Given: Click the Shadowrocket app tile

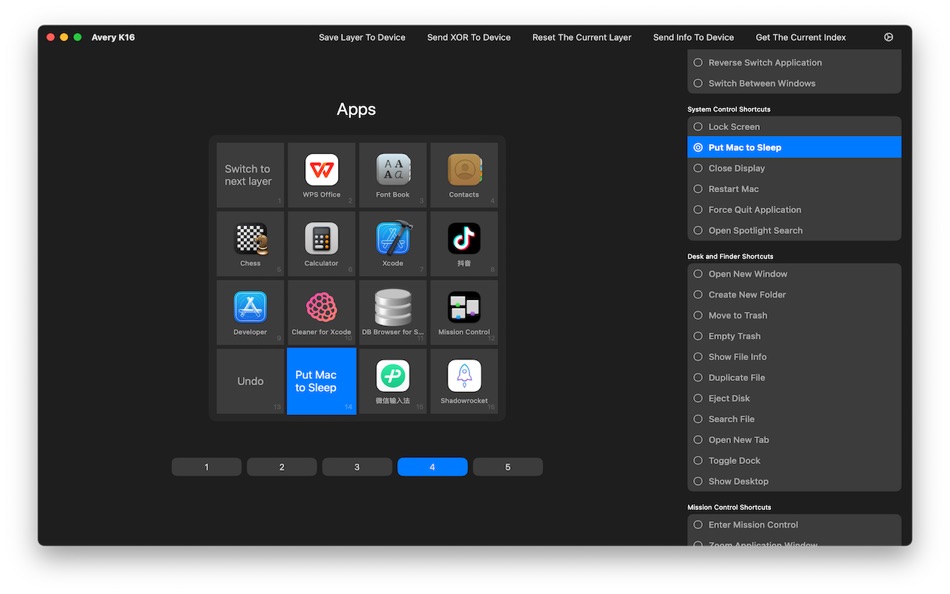Looking at the screenshot, I should pos(464,381).
